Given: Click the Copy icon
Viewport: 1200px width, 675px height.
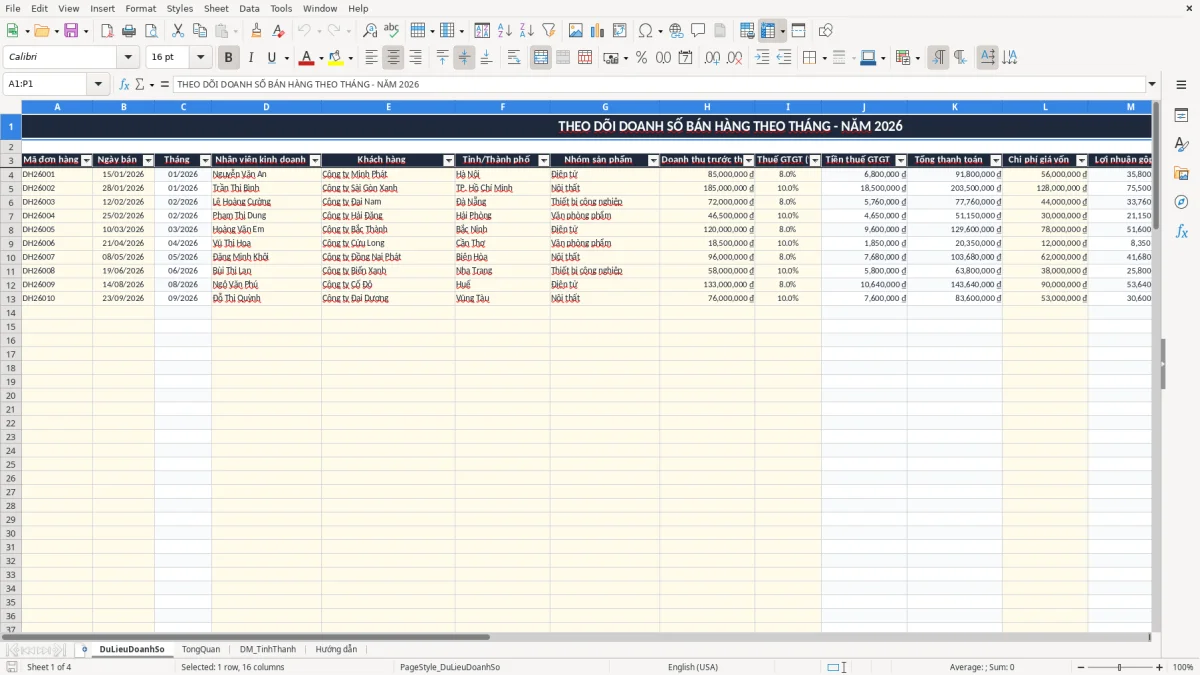Looking at the screenshot, I should coord(199,31).
